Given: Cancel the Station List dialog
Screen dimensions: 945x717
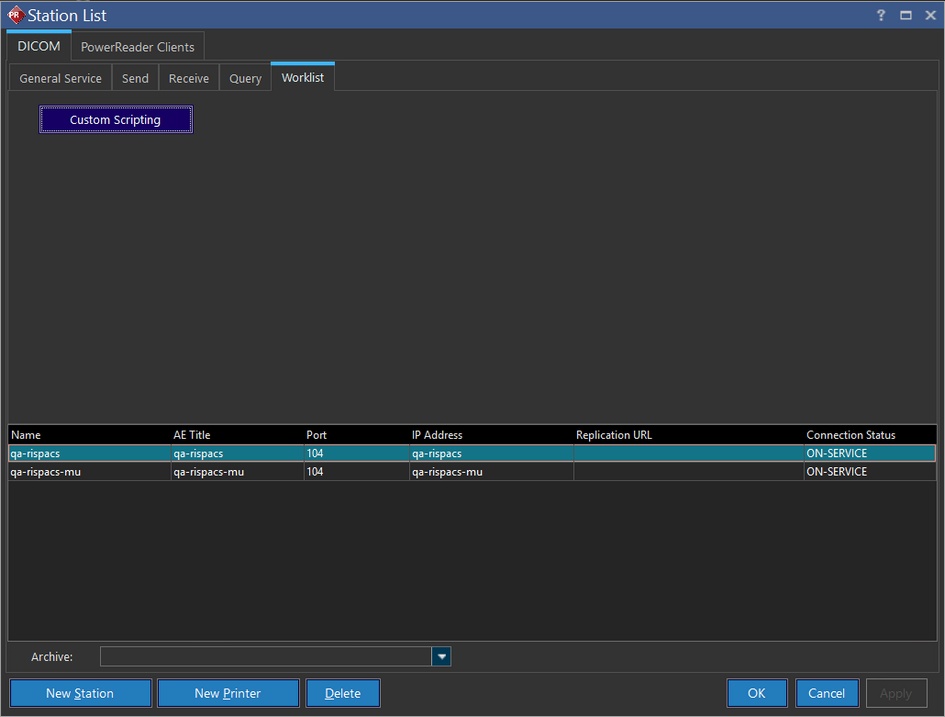Looking at the screenshot, I should click(826, 693).
